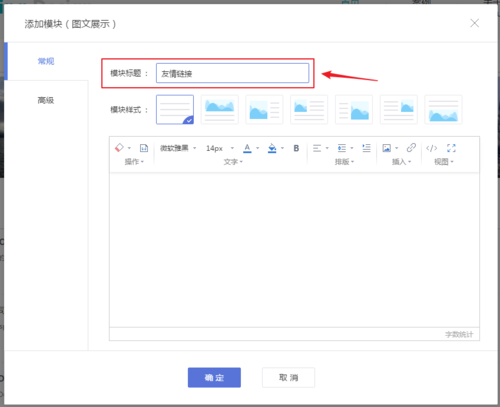Expand the text alignment dropdown arrow

point(327,148)
